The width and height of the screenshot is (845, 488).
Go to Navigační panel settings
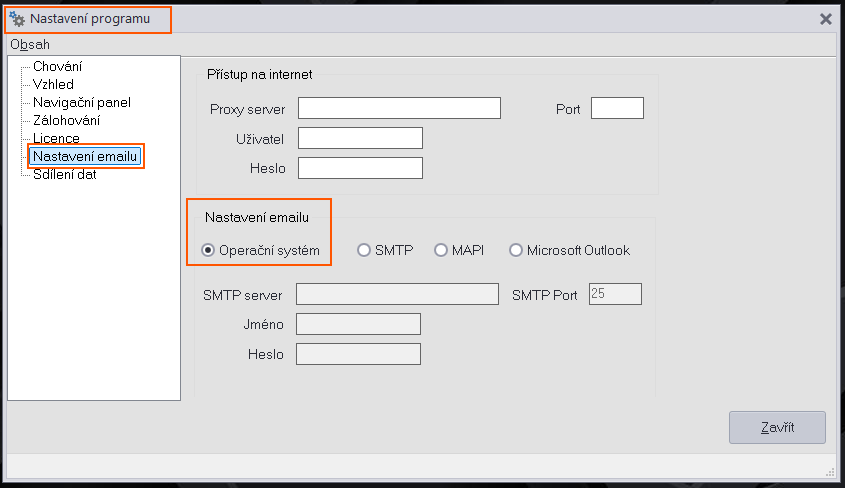click(x=81, y=102)
